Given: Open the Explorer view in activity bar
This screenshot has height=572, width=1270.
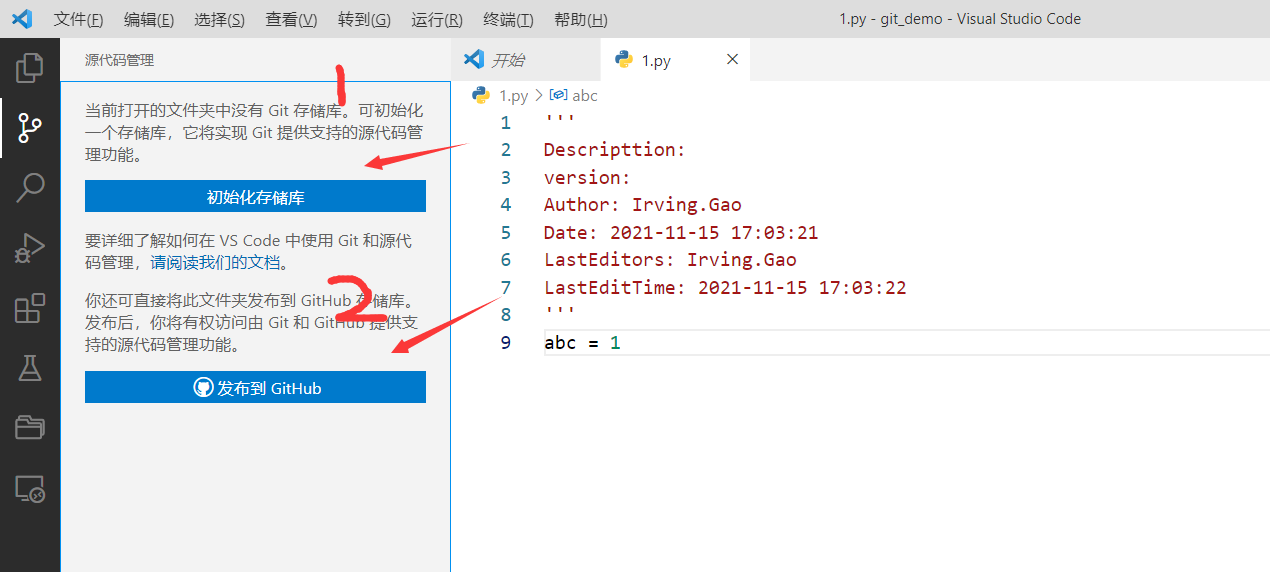Looking at the screenshot, I should click(x=30, y=67).
